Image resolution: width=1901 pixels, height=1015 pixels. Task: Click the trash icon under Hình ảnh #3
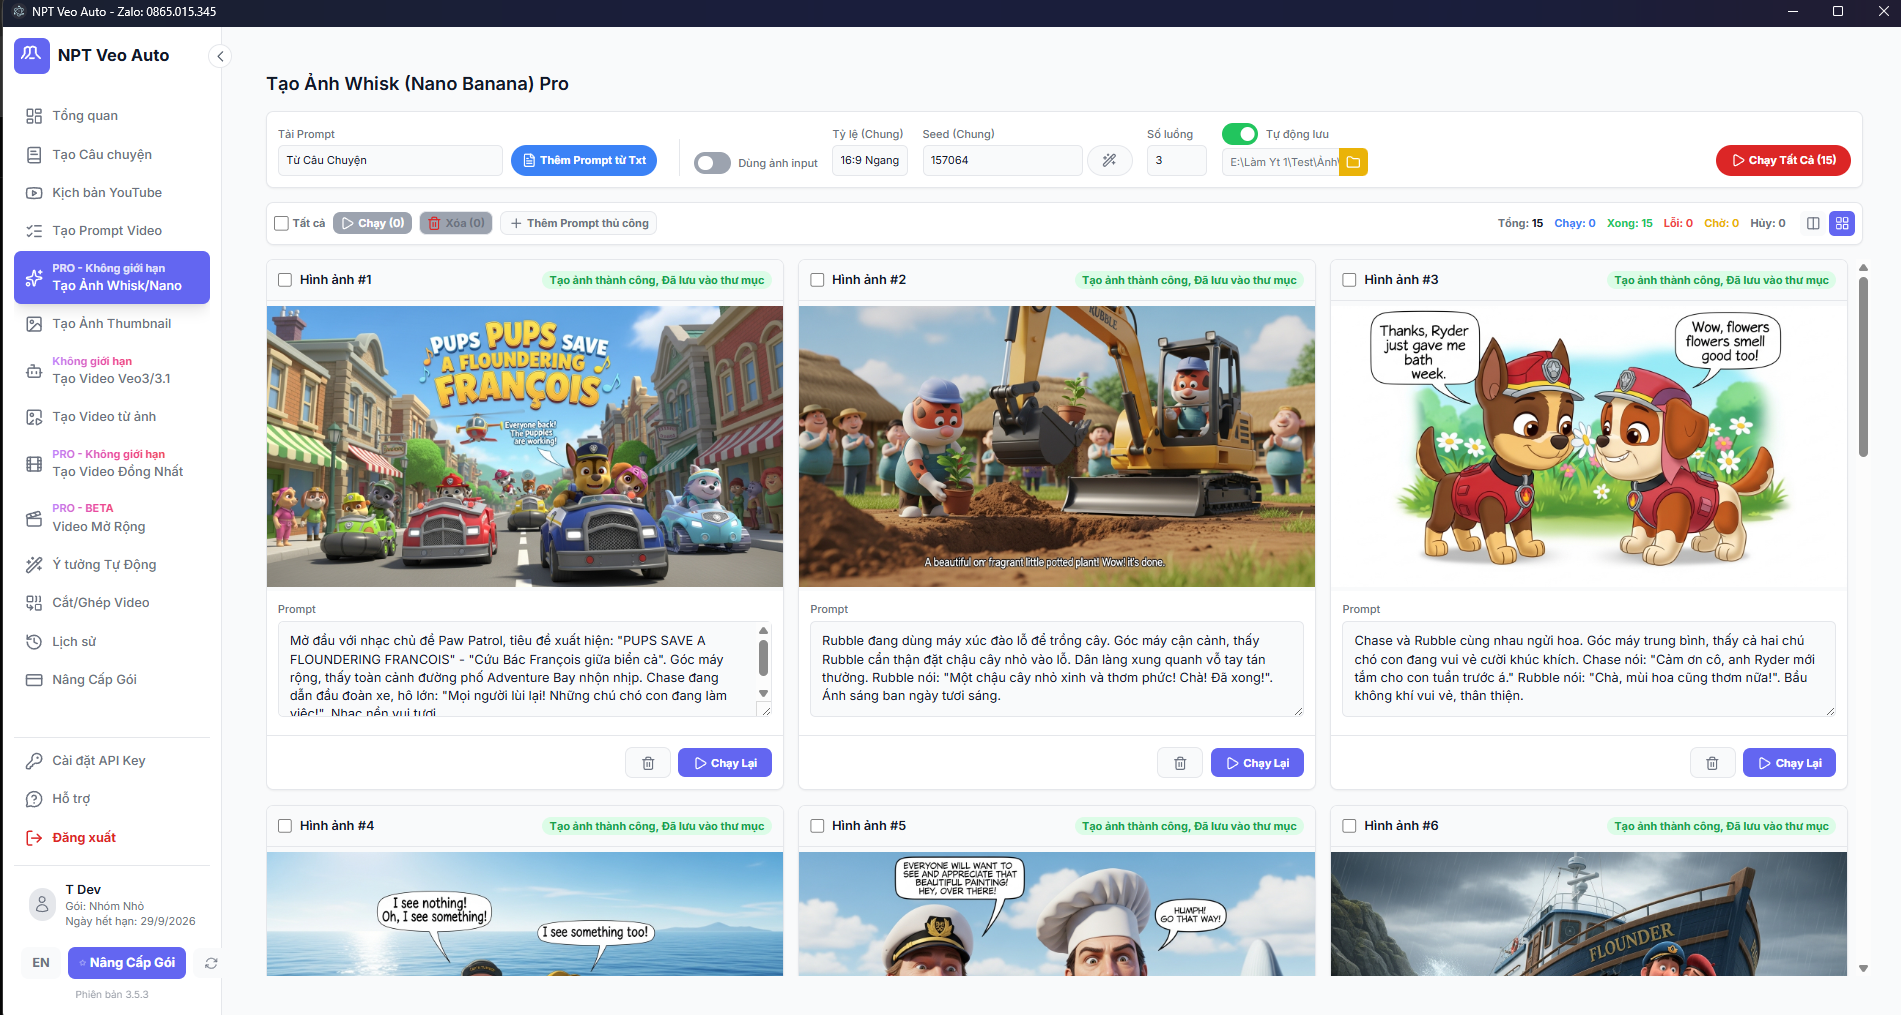(1712, 763)
